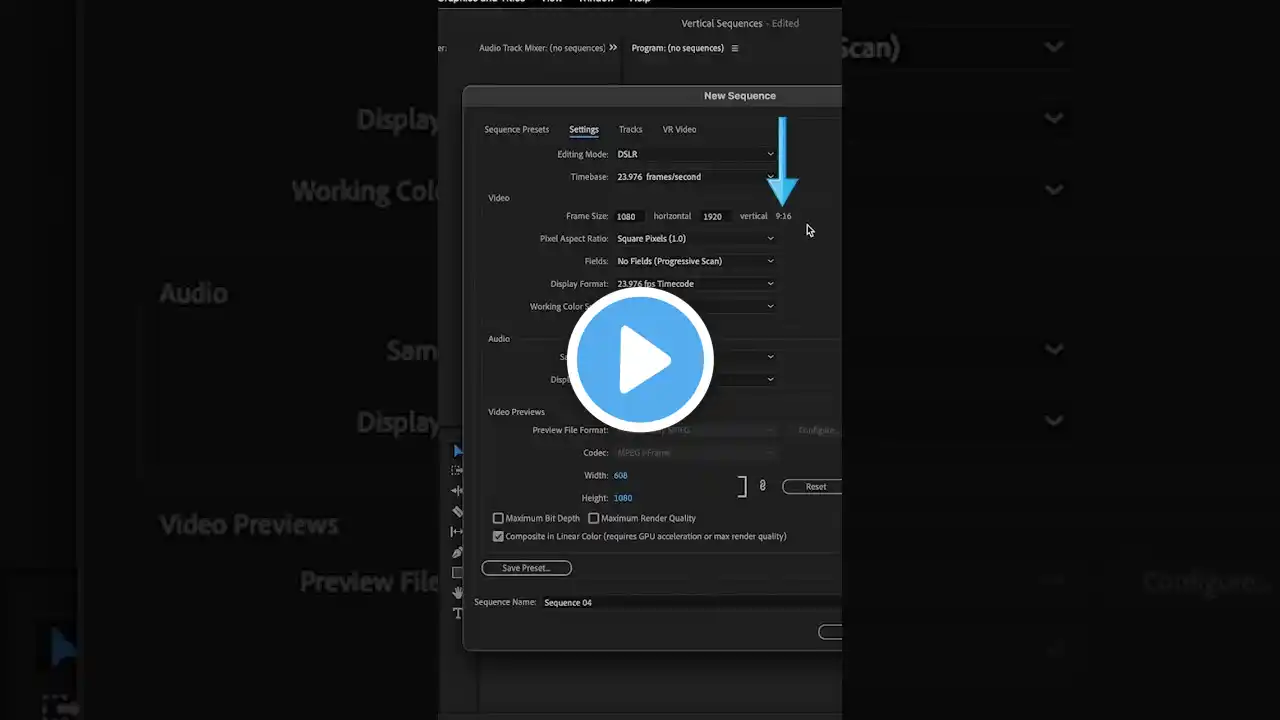
Task: Click the 9:16 aspect ratio text
Action: point(783,216)
